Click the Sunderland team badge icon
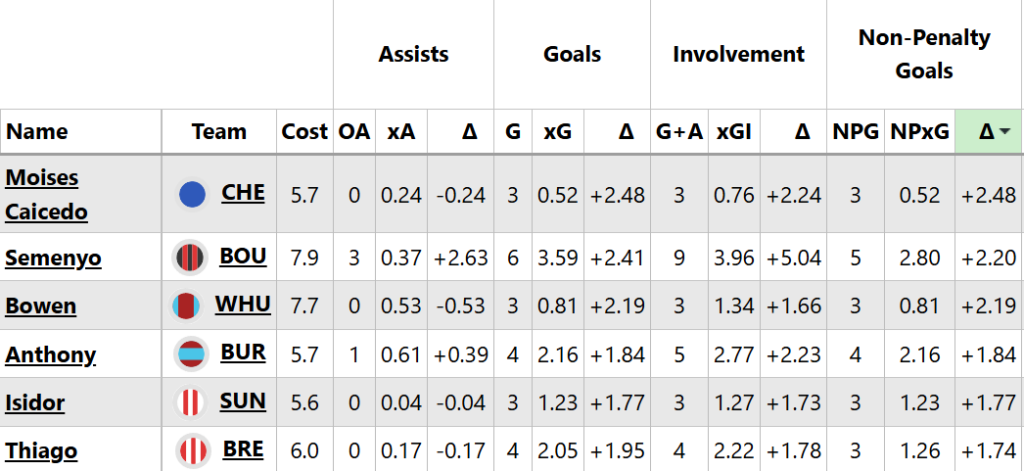 tap(190, 403)
